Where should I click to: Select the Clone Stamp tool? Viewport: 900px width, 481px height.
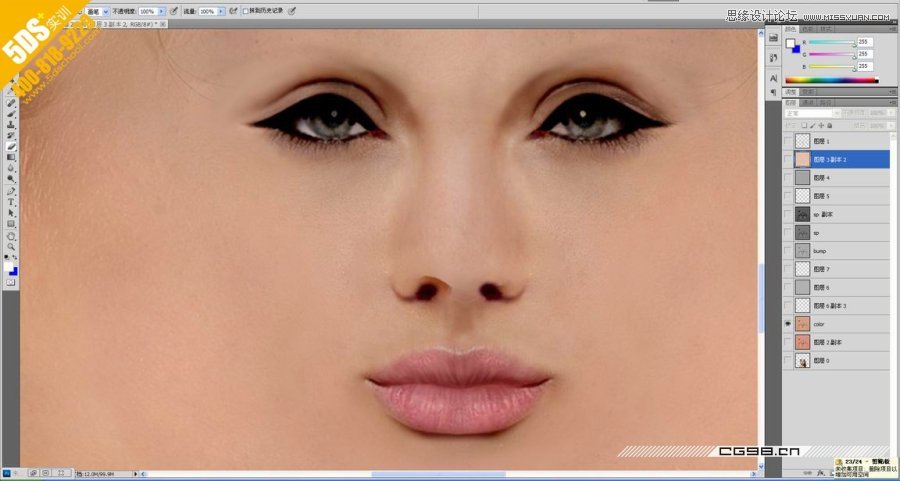point(11,125)
